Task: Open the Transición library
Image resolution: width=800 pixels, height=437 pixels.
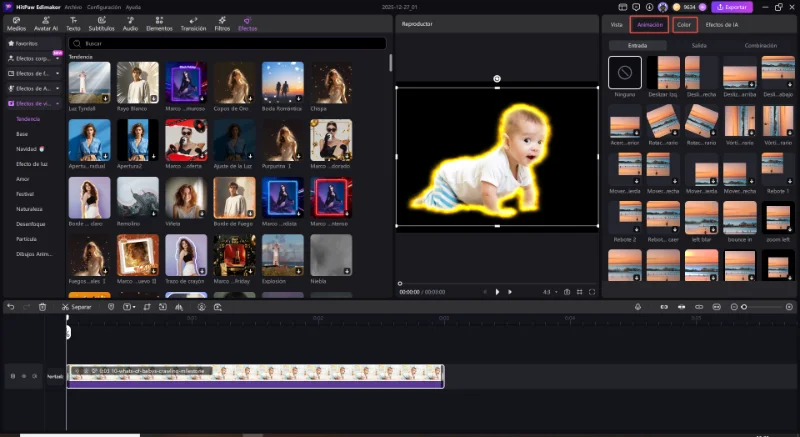Action: click(x=193, y=24)
